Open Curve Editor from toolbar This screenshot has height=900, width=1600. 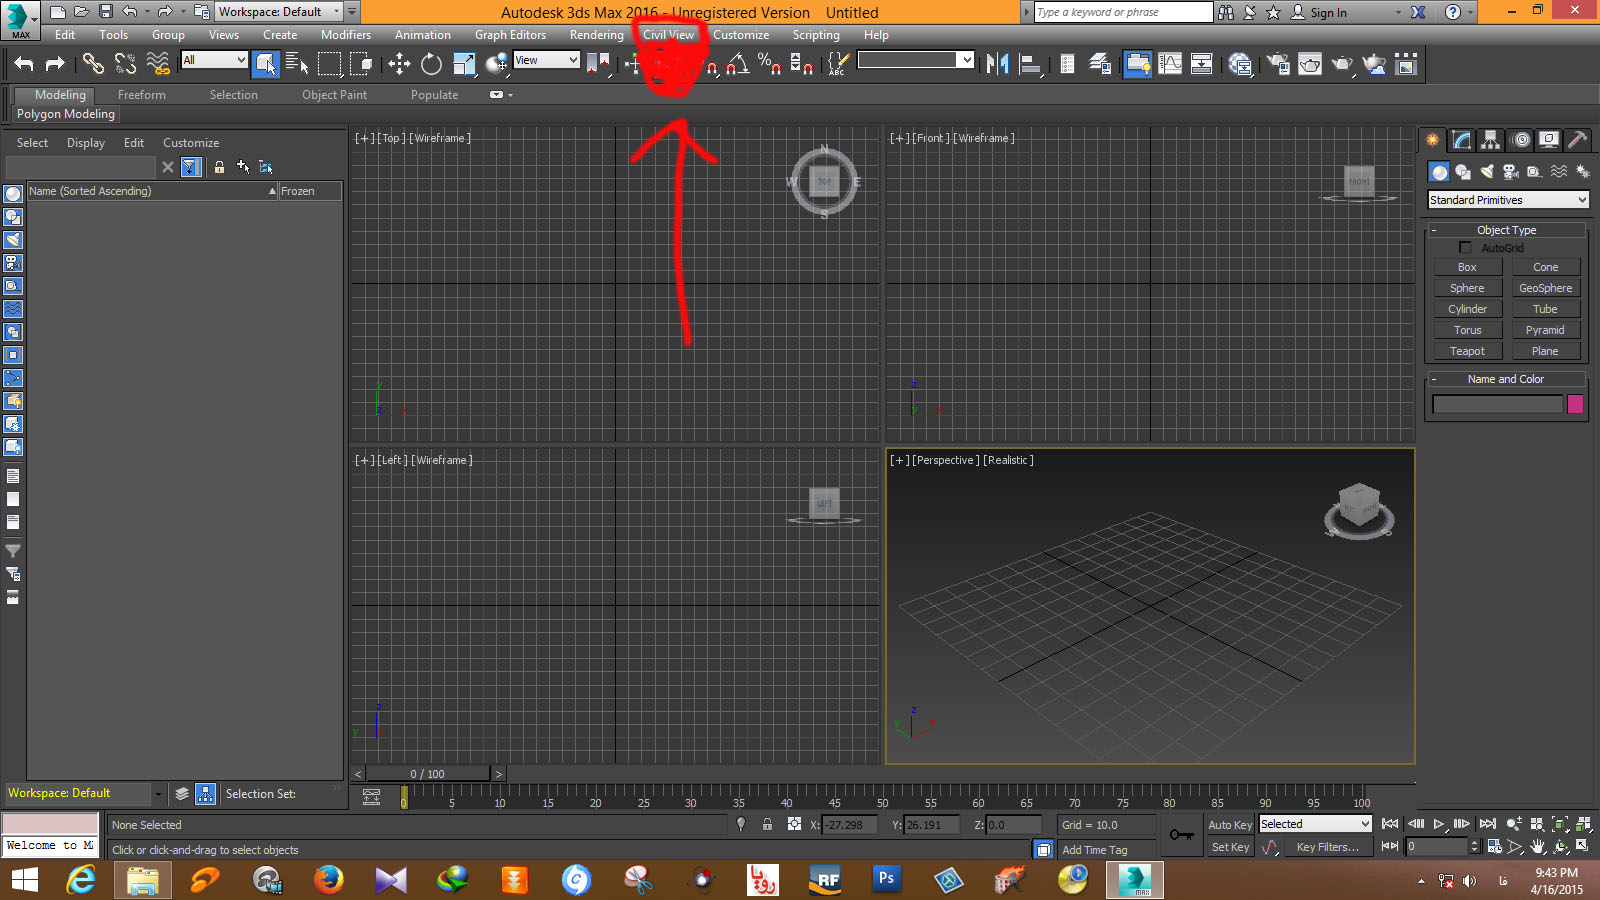coord(1169,65)
